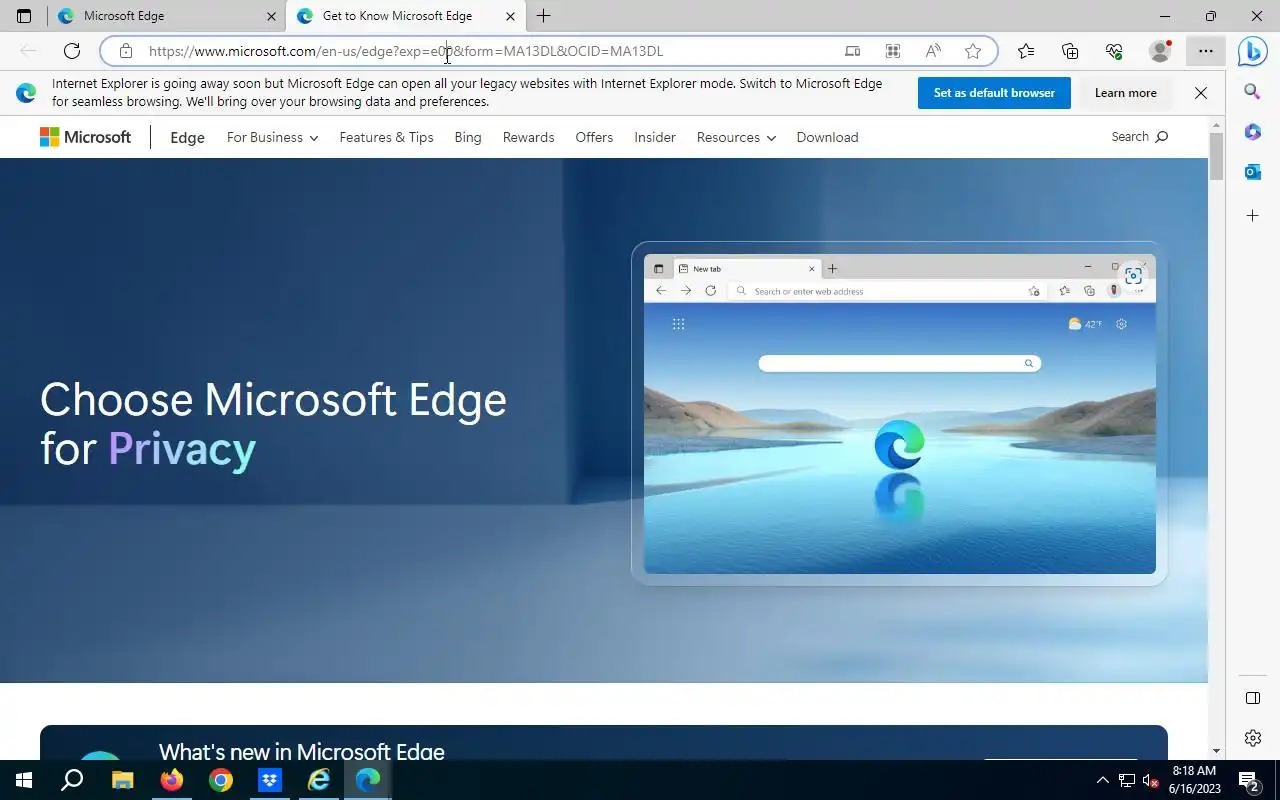Open Insider nav link
Viewport: 1280px width, 800px height.
tap(655, 137)
